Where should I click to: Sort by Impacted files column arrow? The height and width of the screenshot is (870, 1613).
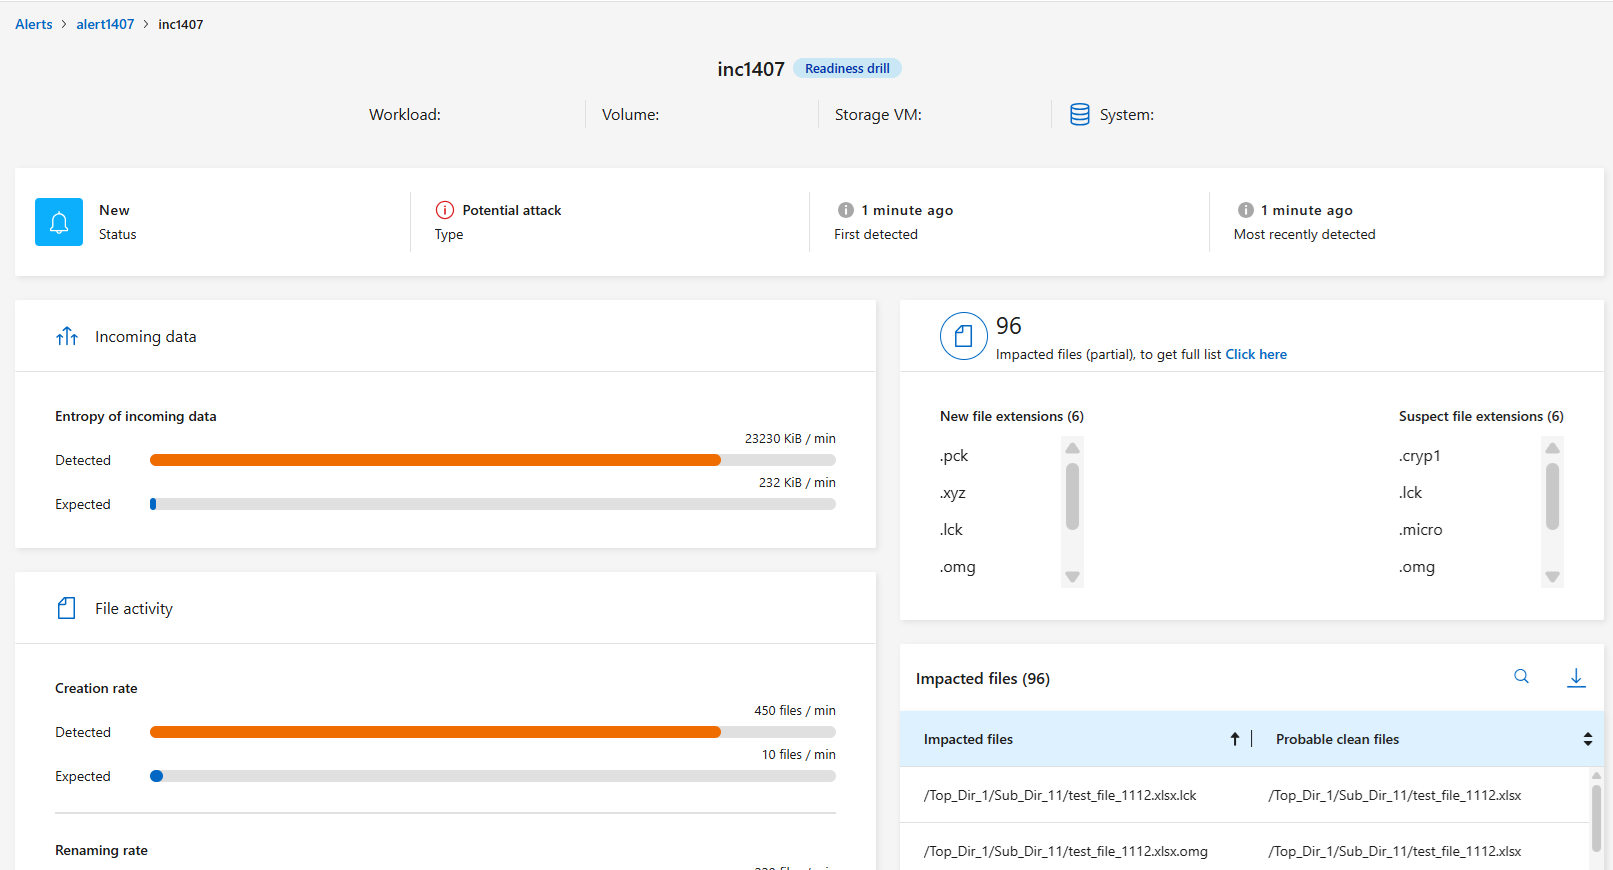(1234, 739)
